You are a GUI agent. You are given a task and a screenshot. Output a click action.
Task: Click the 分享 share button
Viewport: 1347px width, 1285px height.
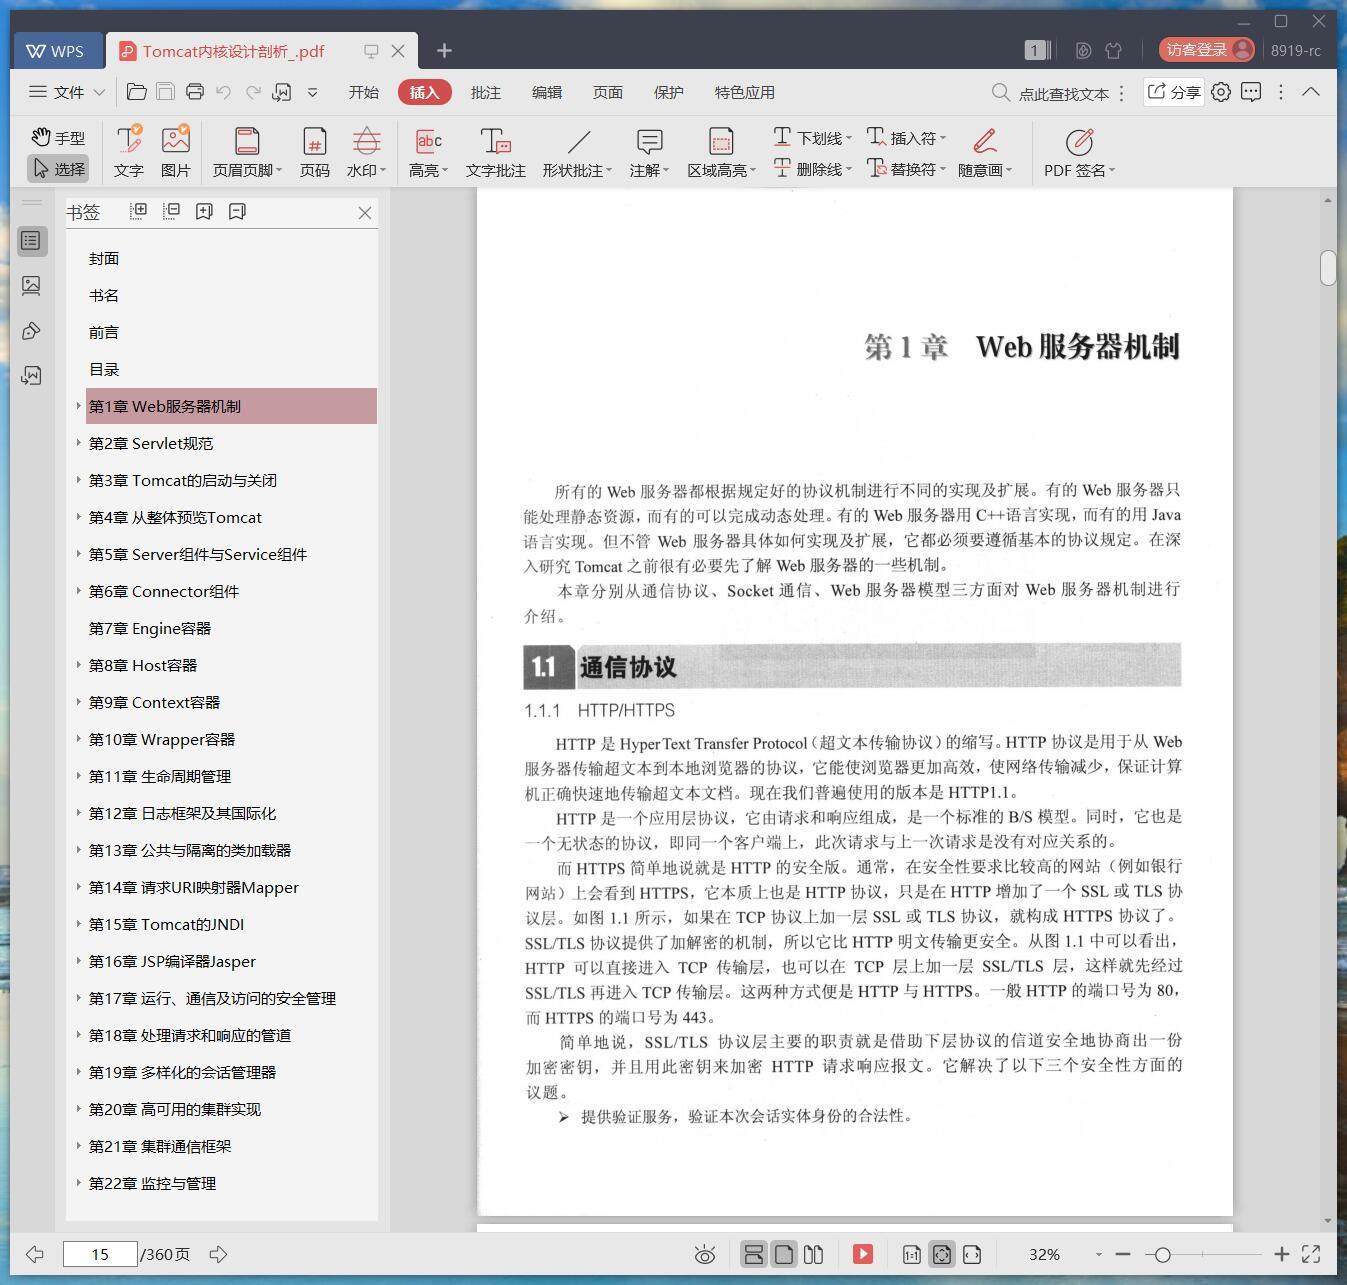point(1173,92)
